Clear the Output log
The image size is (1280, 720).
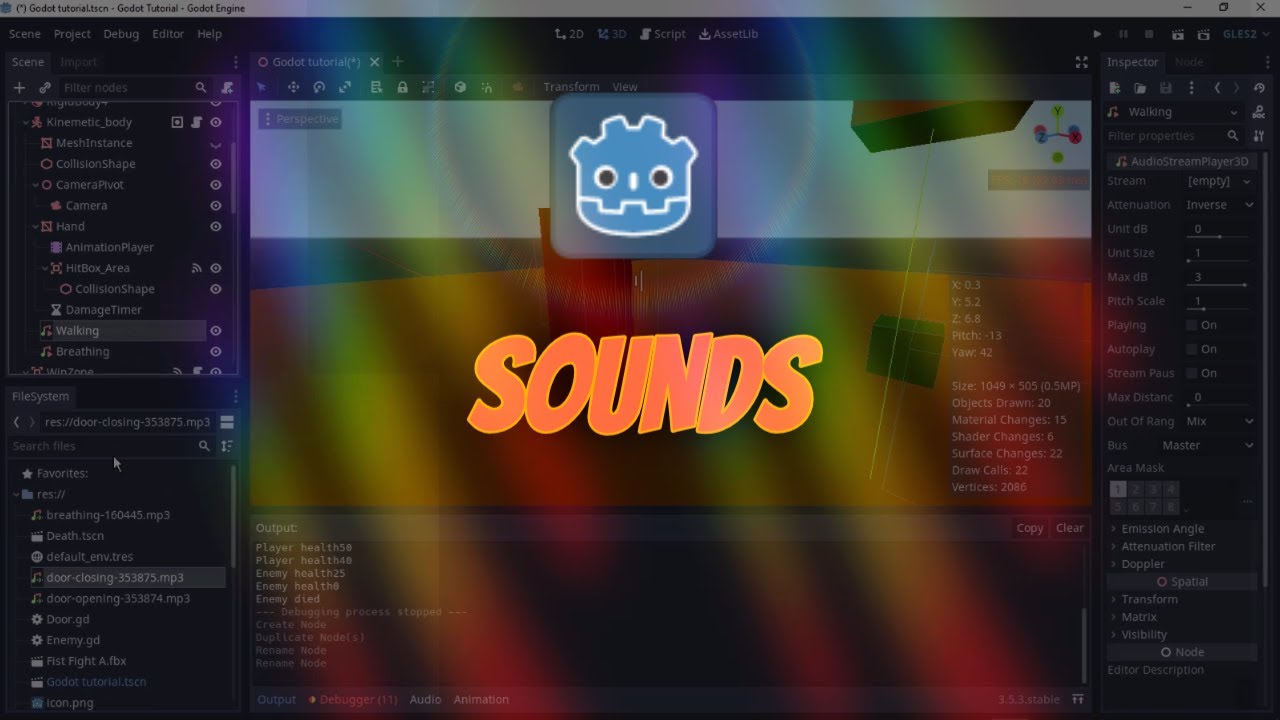[x=1070, y=528]
